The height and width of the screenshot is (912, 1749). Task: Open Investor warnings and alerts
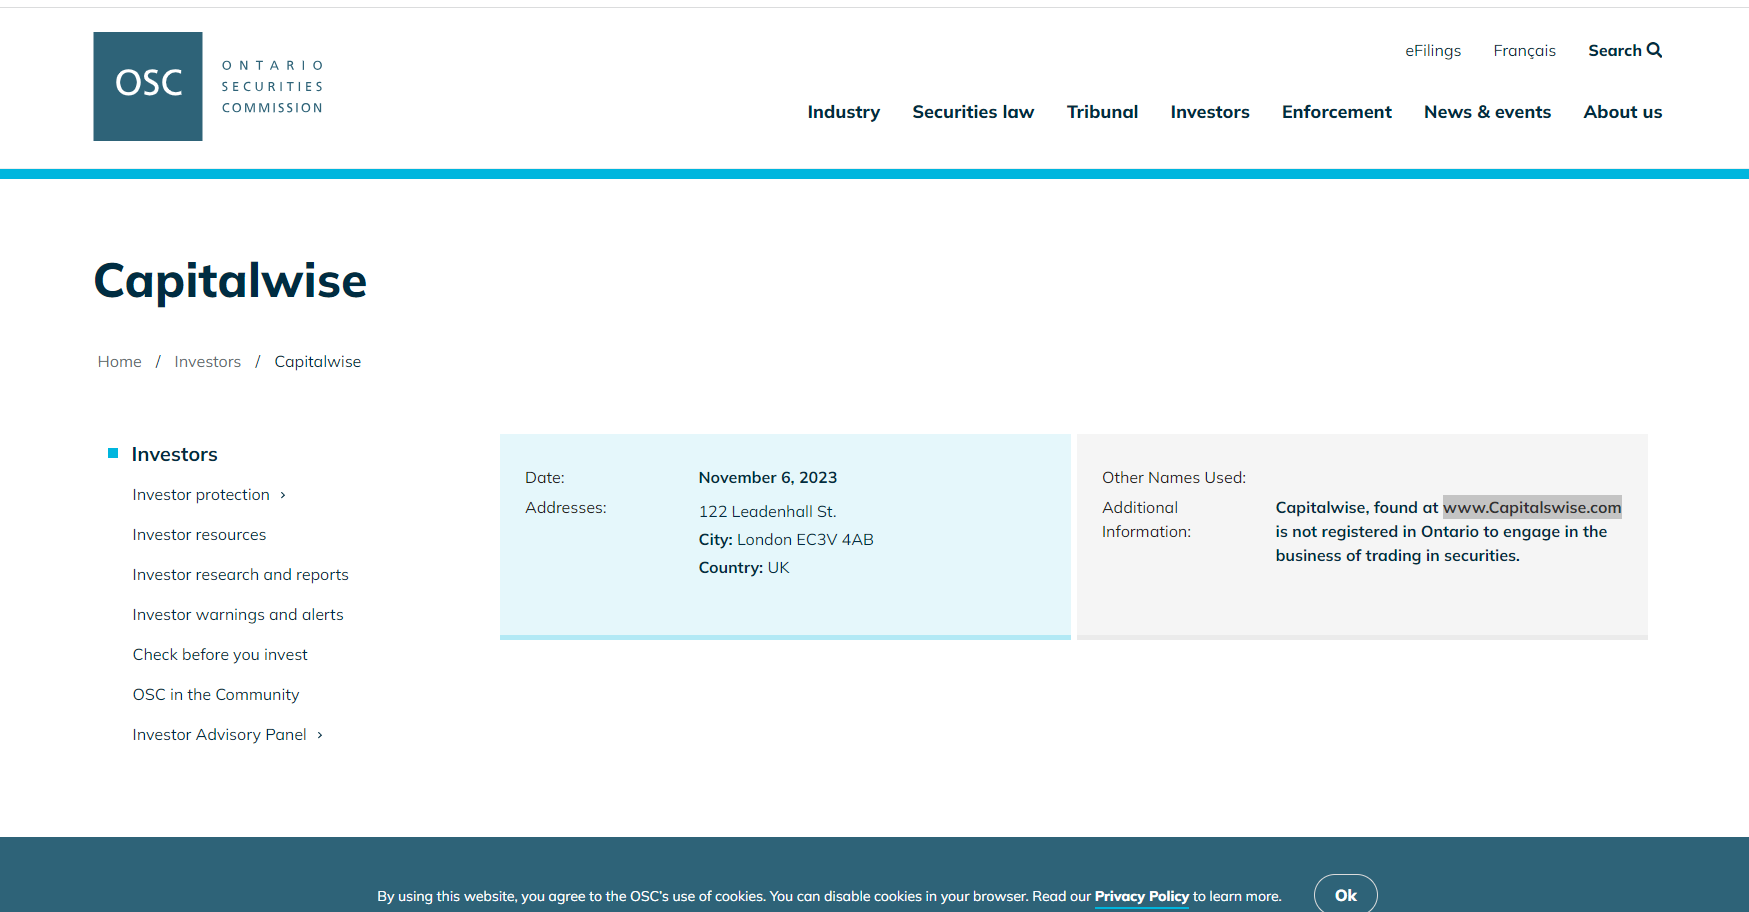pyautogui.click(x=238, y=615)
